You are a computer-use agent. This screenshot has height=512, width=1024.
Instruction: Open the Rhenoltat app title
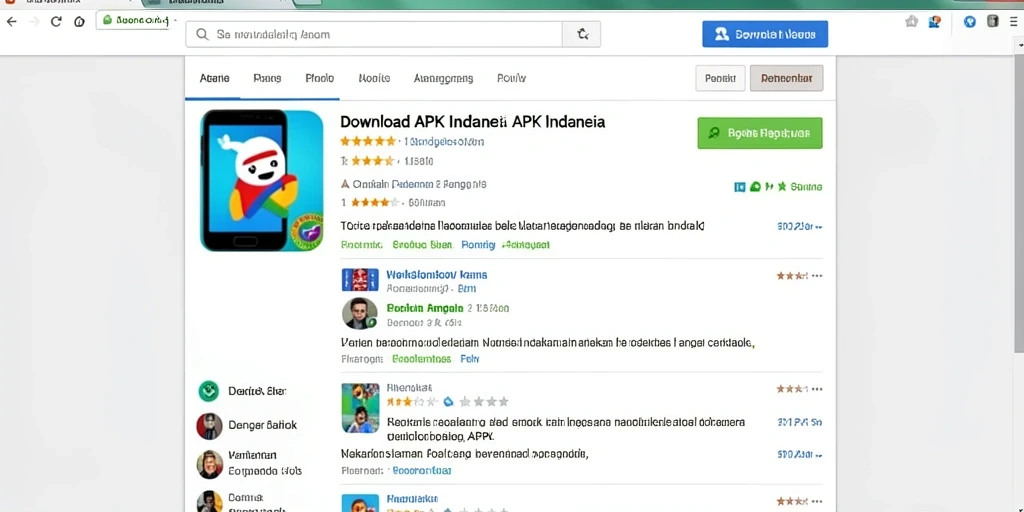pyautogui.click(x=409, y=388)
